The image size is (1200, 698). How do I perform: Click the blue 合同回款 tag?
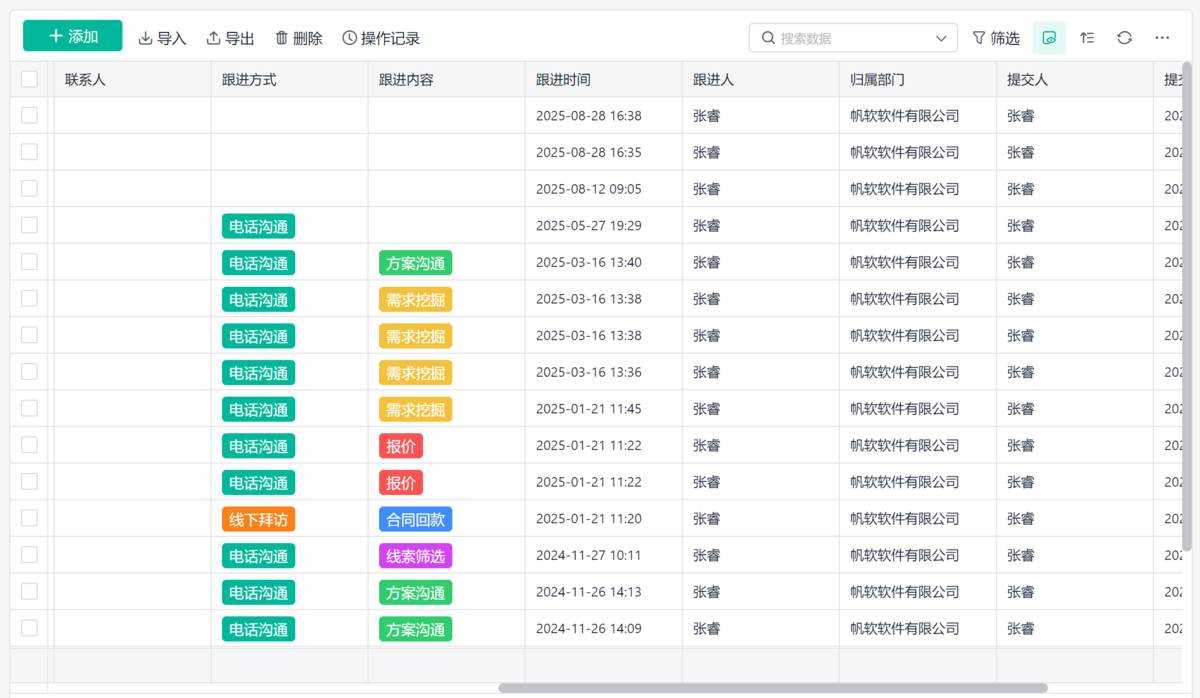point(415,519)
